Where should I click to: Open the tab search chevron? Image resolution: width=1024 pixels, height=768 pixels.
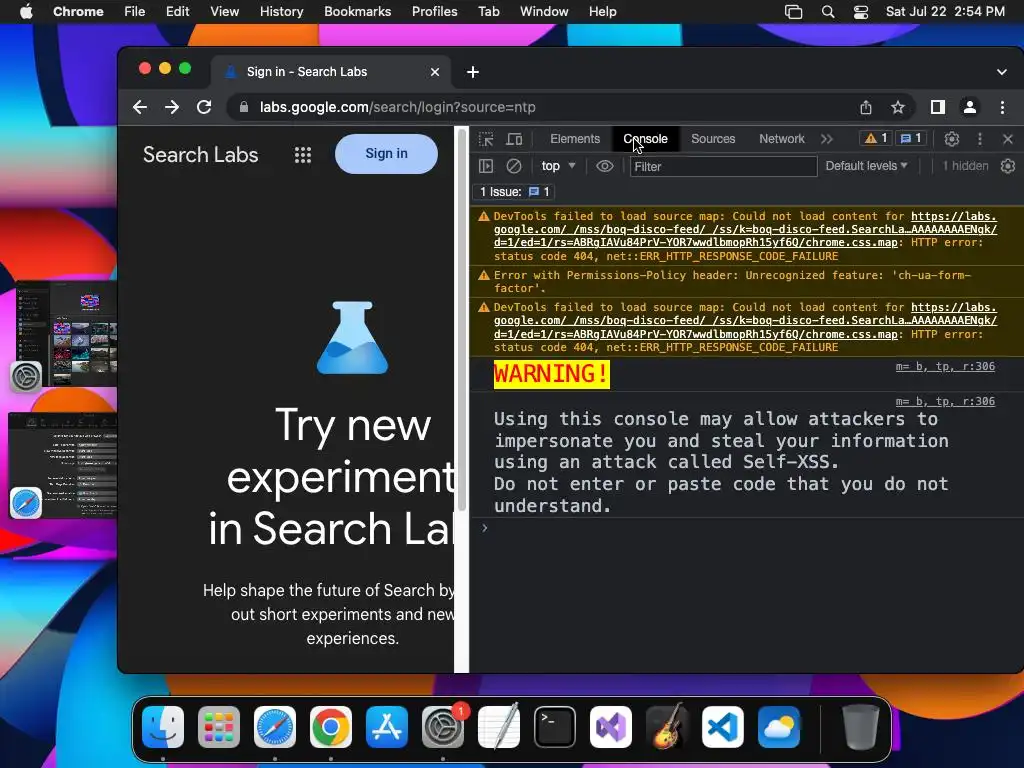(1002, 72)
